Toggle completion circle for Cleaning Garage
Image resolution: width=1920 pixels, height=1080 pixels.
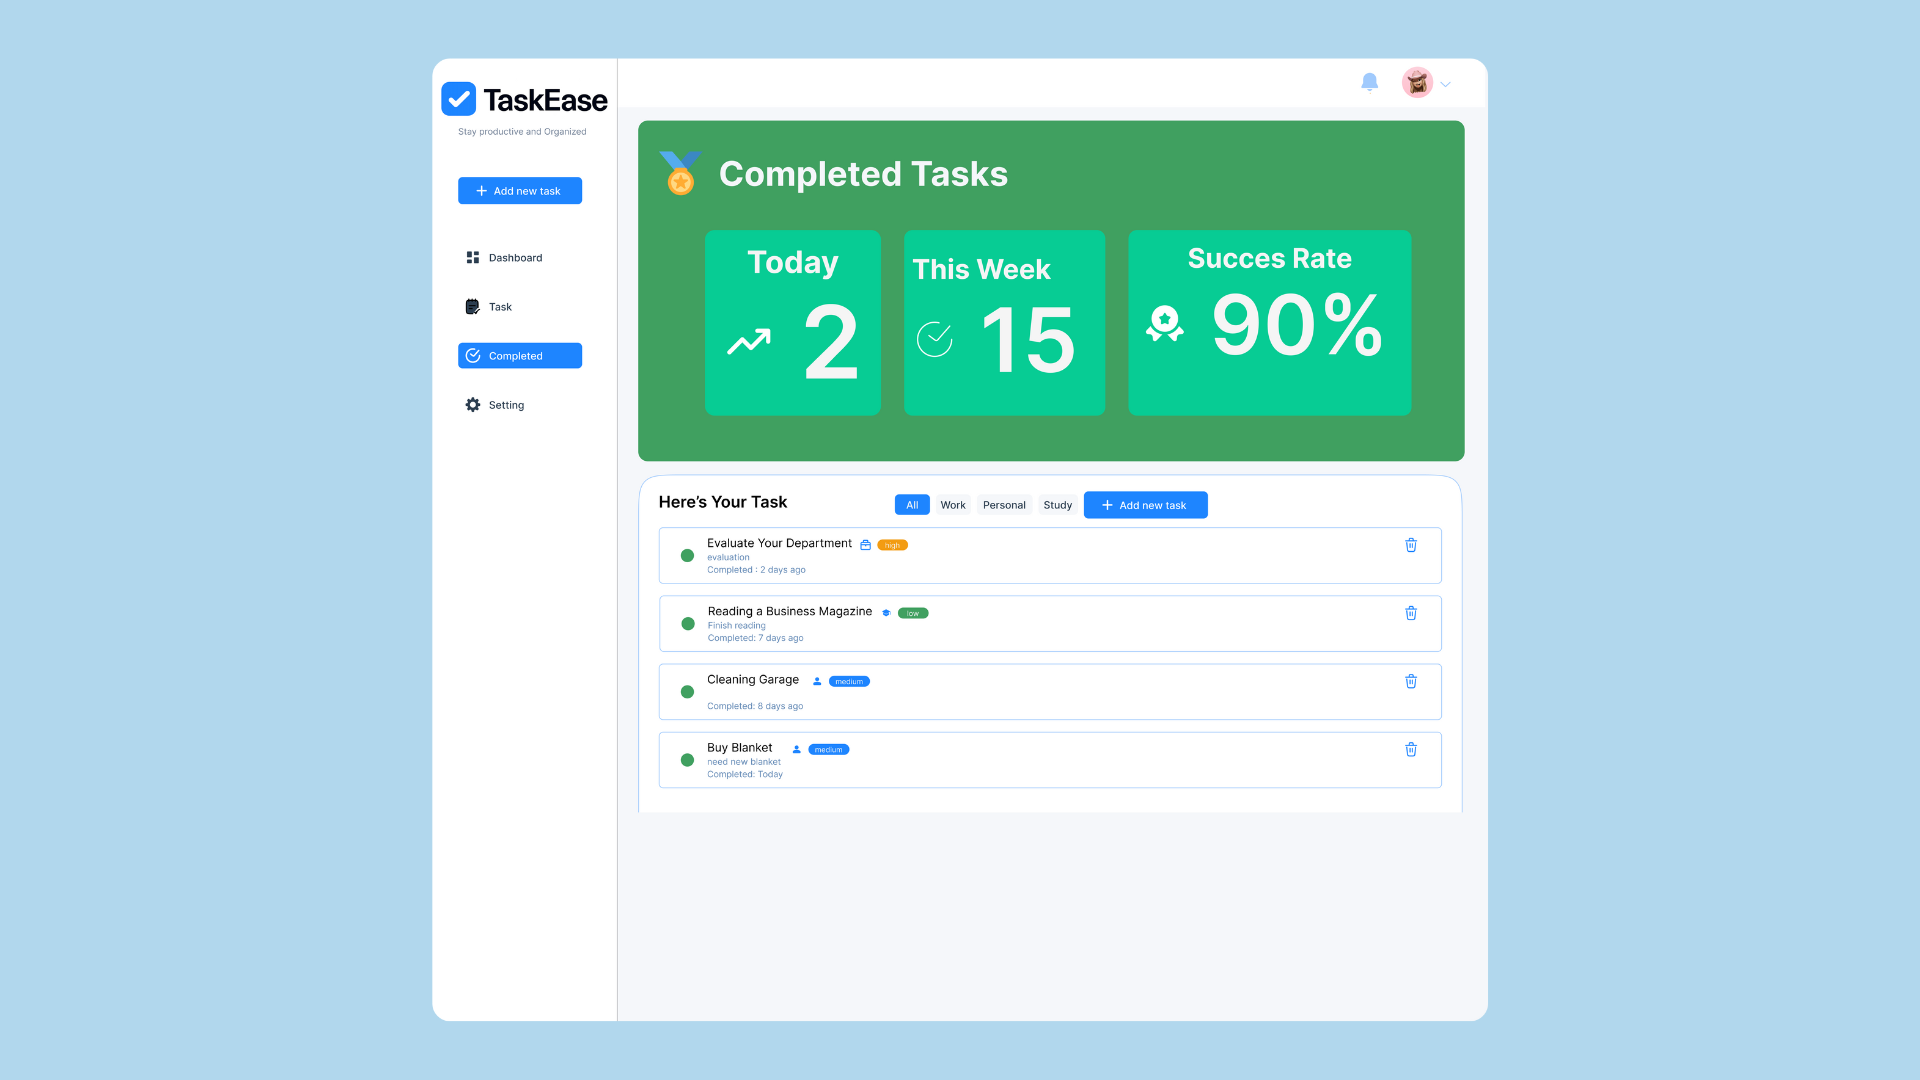687,692
